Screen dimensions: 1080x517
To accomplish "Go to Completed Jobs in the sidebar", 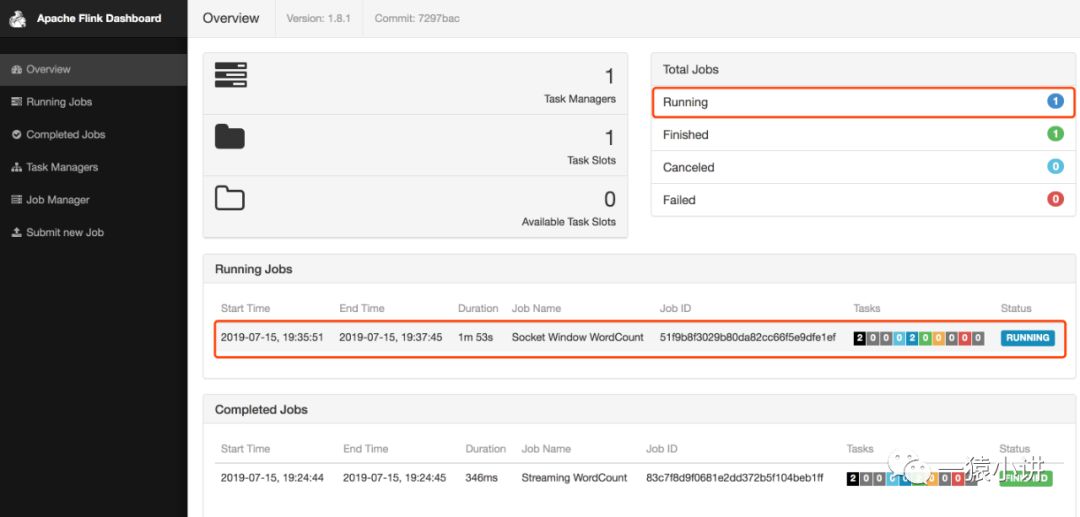I will 93,135.
